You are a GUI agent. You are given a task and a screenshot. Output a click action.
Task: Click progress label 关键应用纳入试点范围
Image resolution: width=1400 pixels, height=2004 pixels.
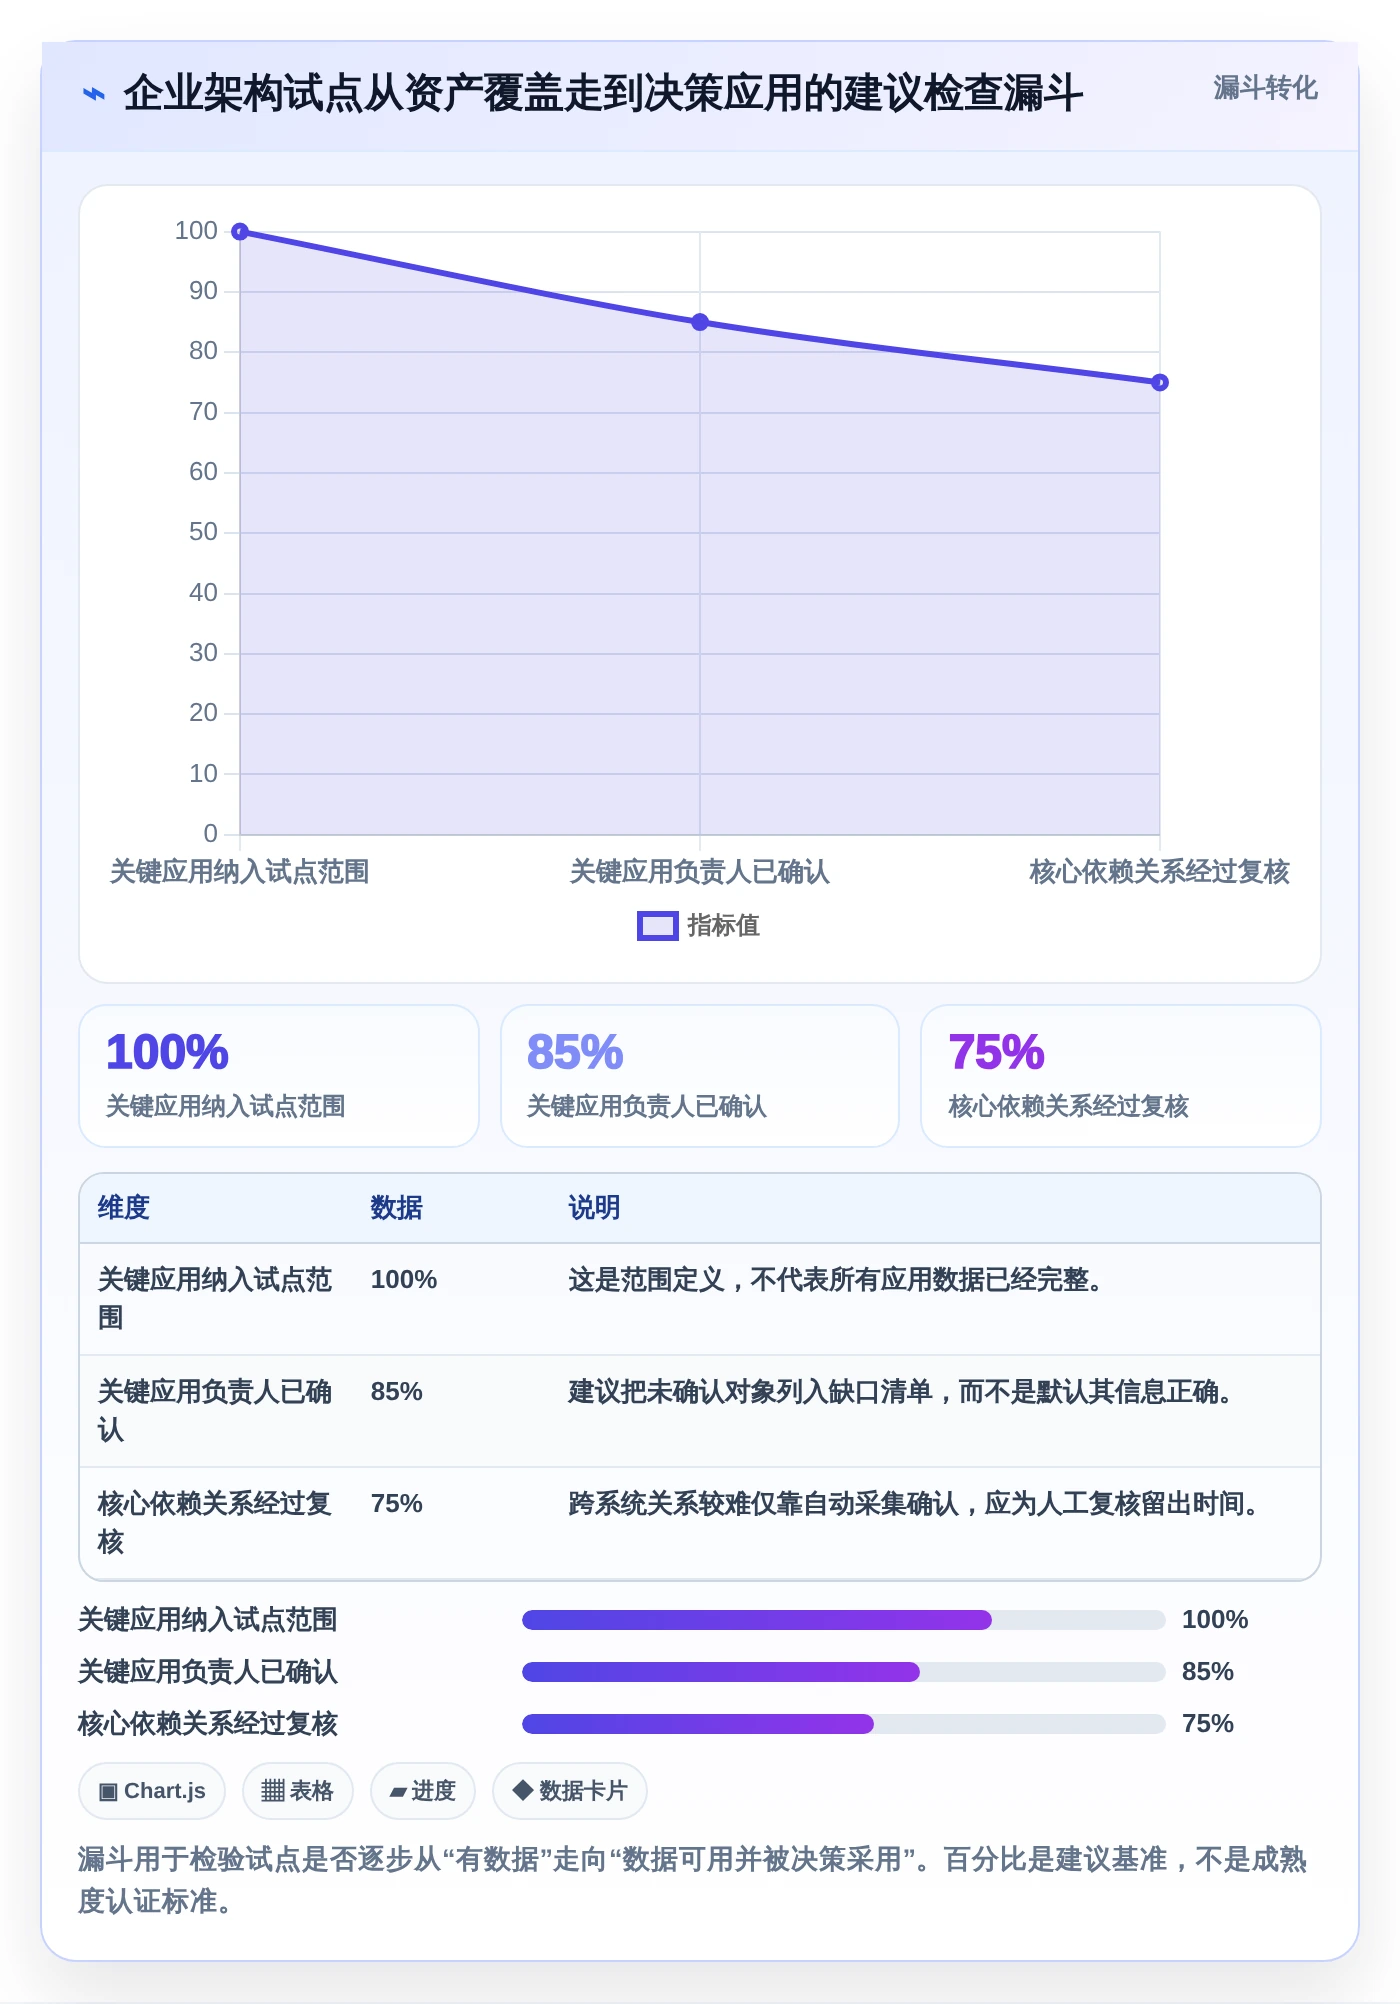tap(208, 1620)
